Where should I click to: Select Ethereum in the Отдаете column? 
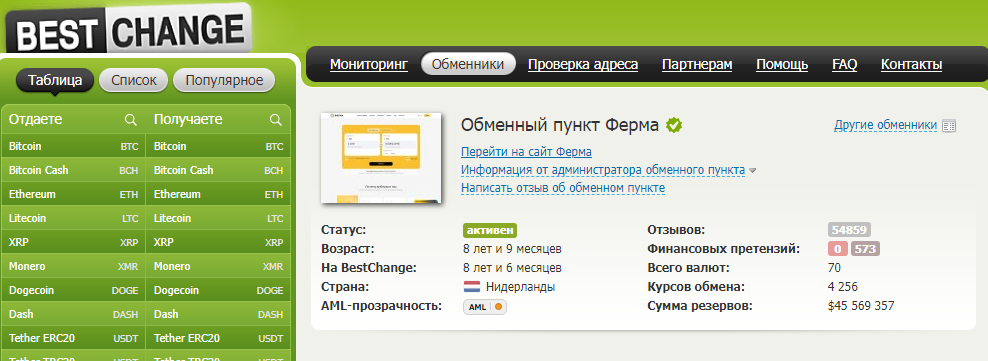[73, 194]
